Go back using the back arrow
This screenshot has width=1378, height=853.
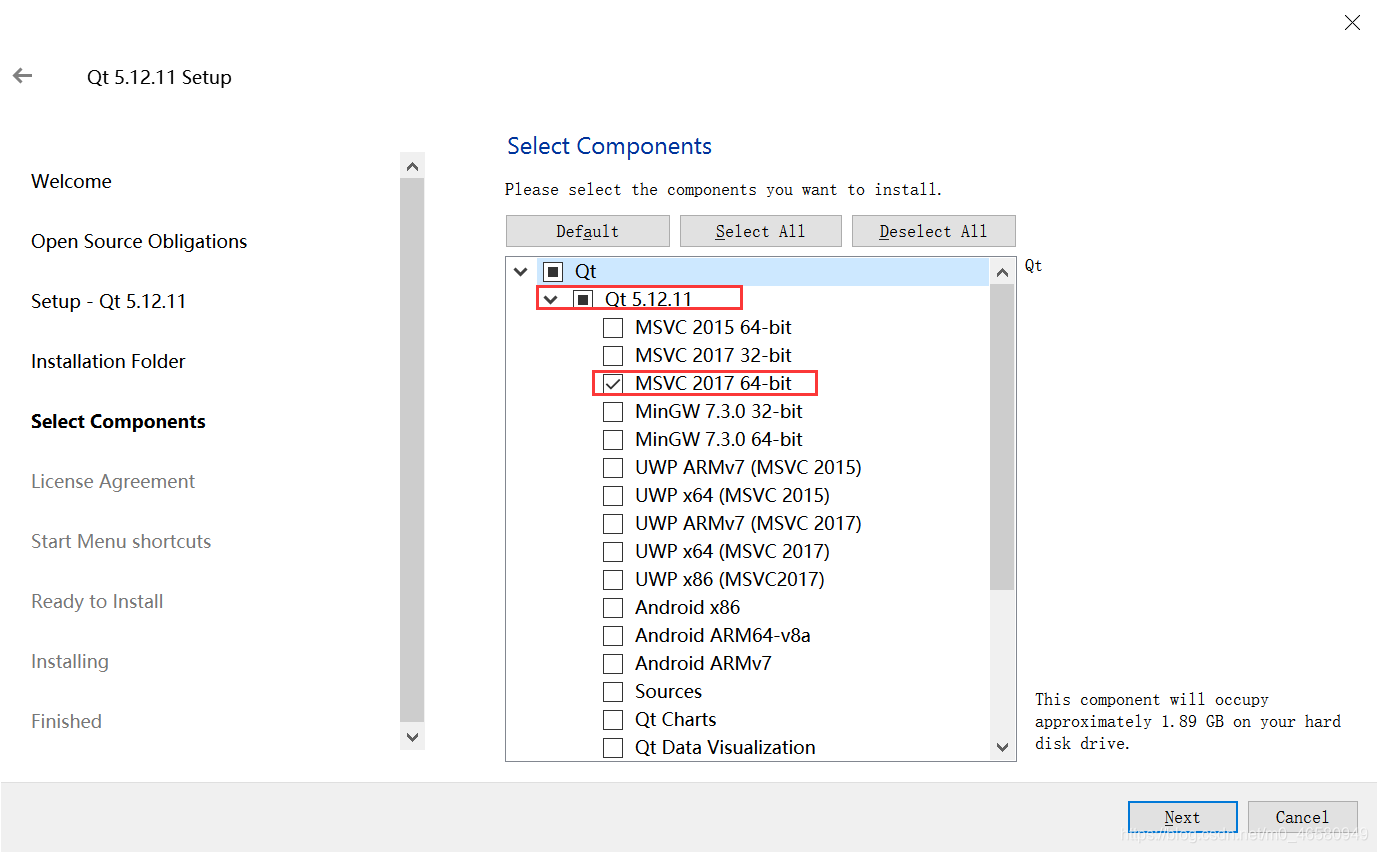click(23, 76)
